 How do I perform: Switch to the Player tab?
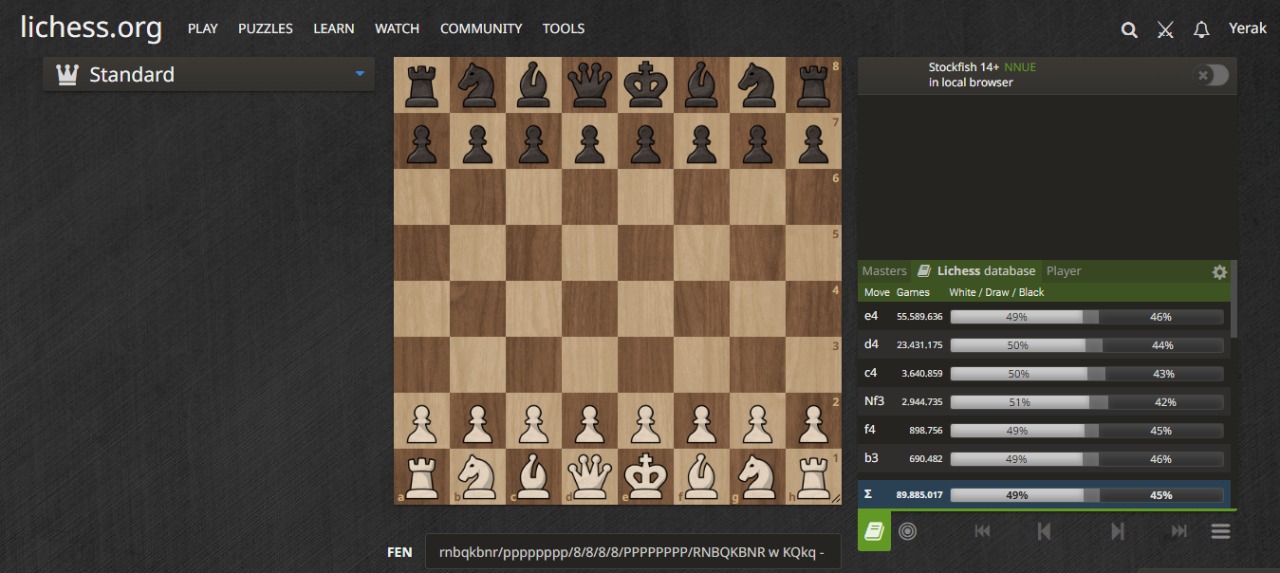tap(1064, 271)
